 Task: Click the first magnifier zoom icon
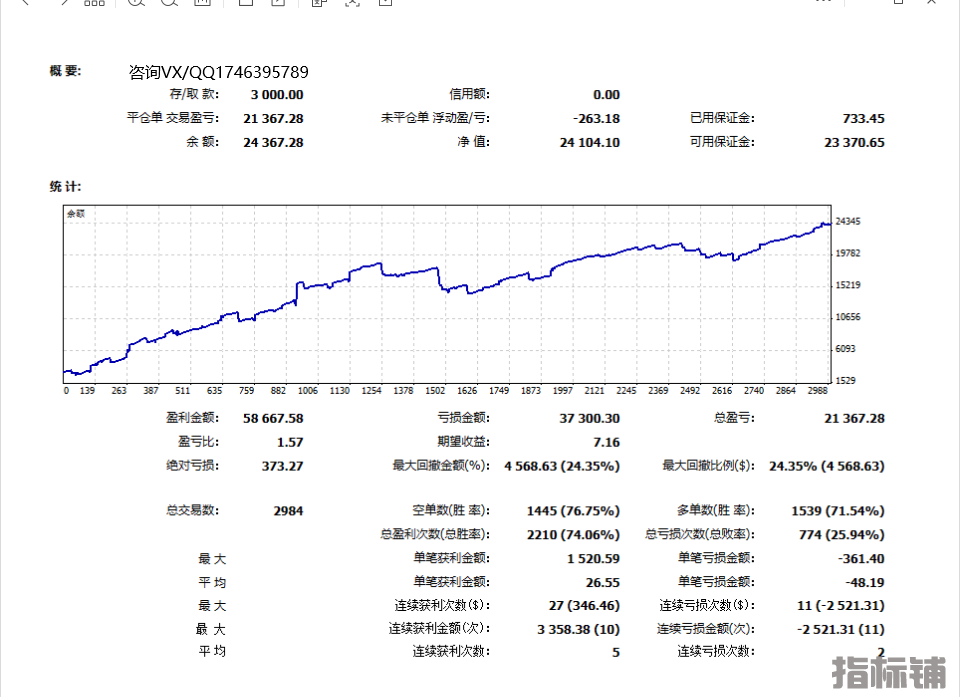(137, 3)
